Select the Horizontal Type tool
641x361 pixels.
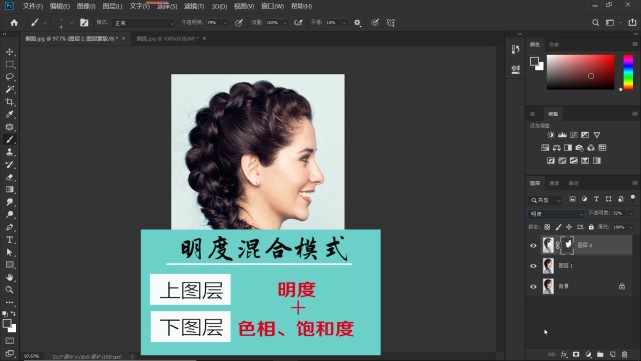[9, 240]
